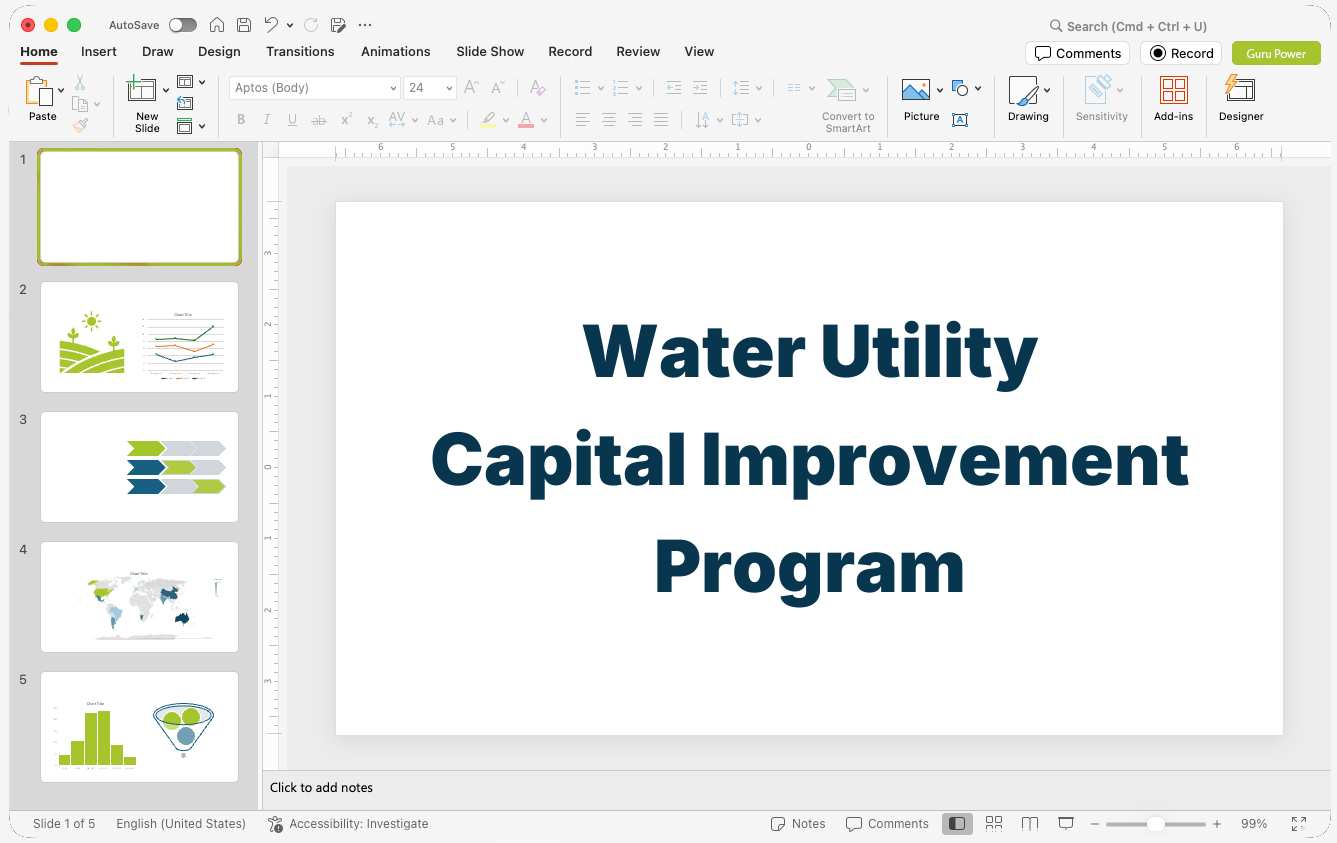Open the Draw tab
This screenshot has height=843, width=1337.
(x=158, y=51)
